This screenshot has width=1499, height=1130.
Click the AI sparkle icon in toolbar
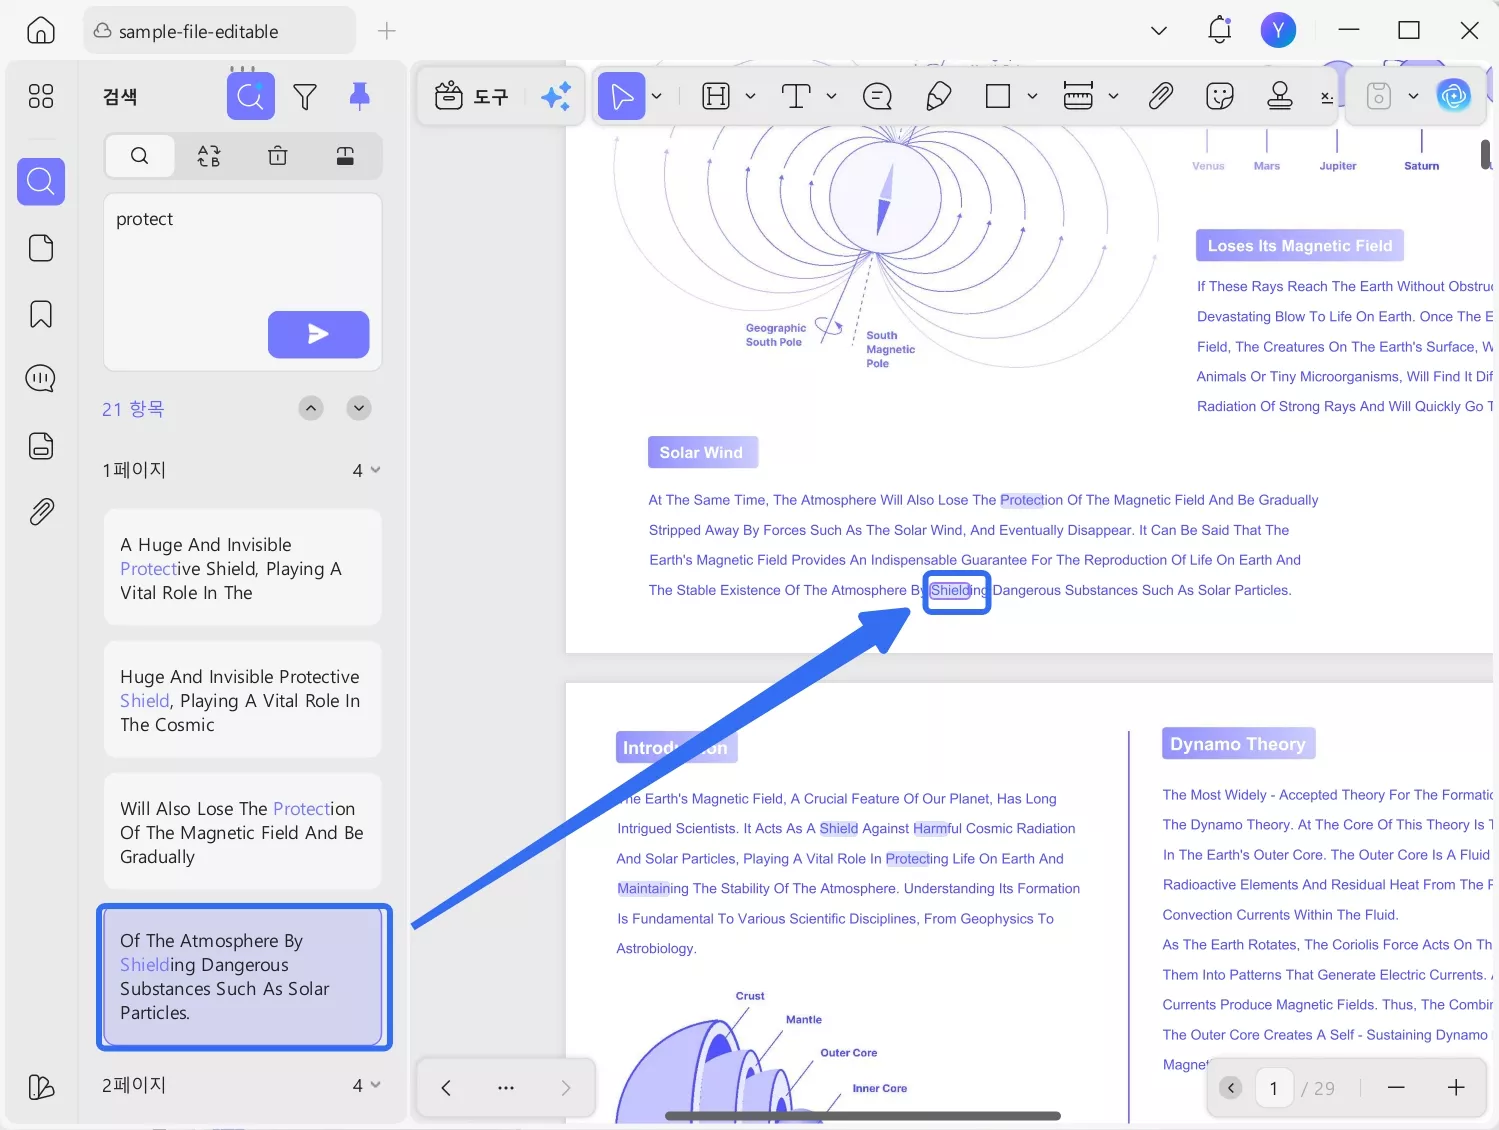point(556,96)
